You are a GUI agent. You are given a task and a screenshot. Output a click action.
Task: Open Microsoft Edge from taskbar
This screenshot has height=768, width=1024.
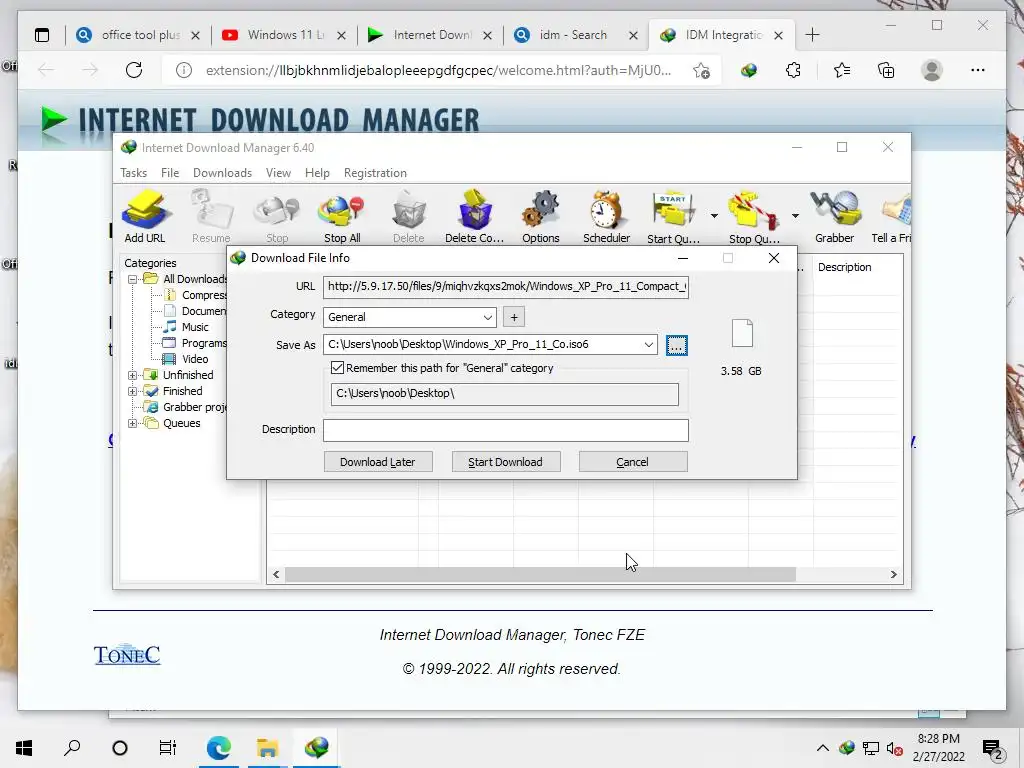[x=219, y=747]
